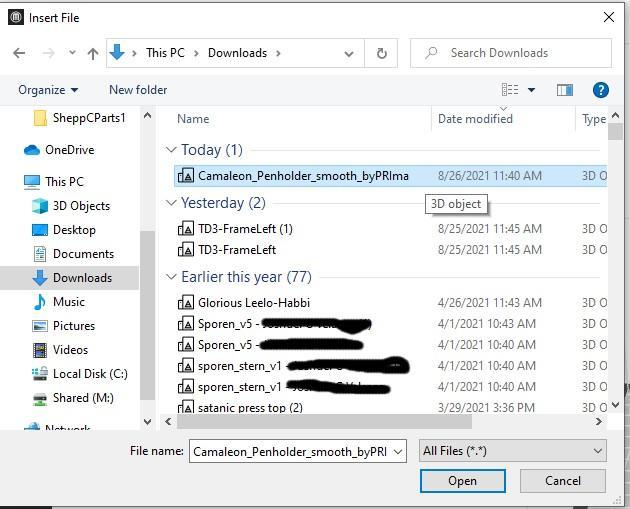Screen dimensions: 630x509
Task: Click the File name combo box
Action: point(298,452)
